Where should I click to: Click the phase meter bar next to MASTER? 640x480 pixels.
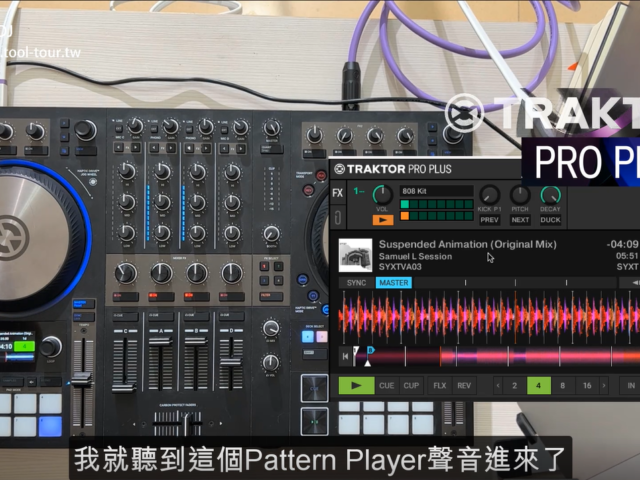tap(515, 283)
